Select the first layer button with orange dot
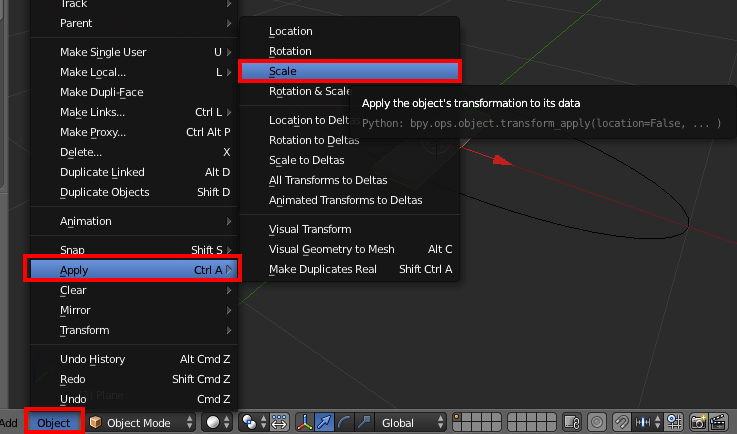The width and height of the screenshot is (737, 434). click(x=458, y=418)
